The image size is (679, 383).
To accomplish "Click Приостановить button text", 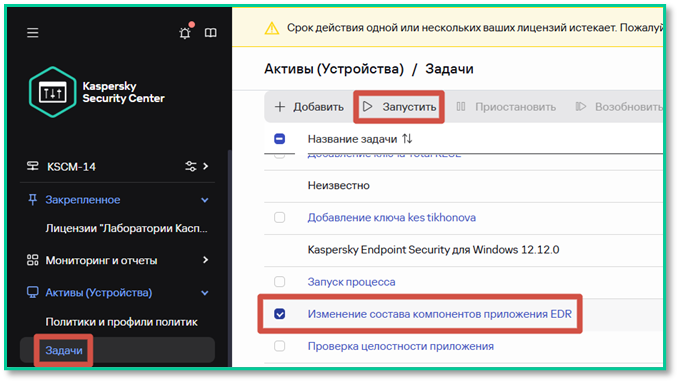I will click(x=515, y=107).
